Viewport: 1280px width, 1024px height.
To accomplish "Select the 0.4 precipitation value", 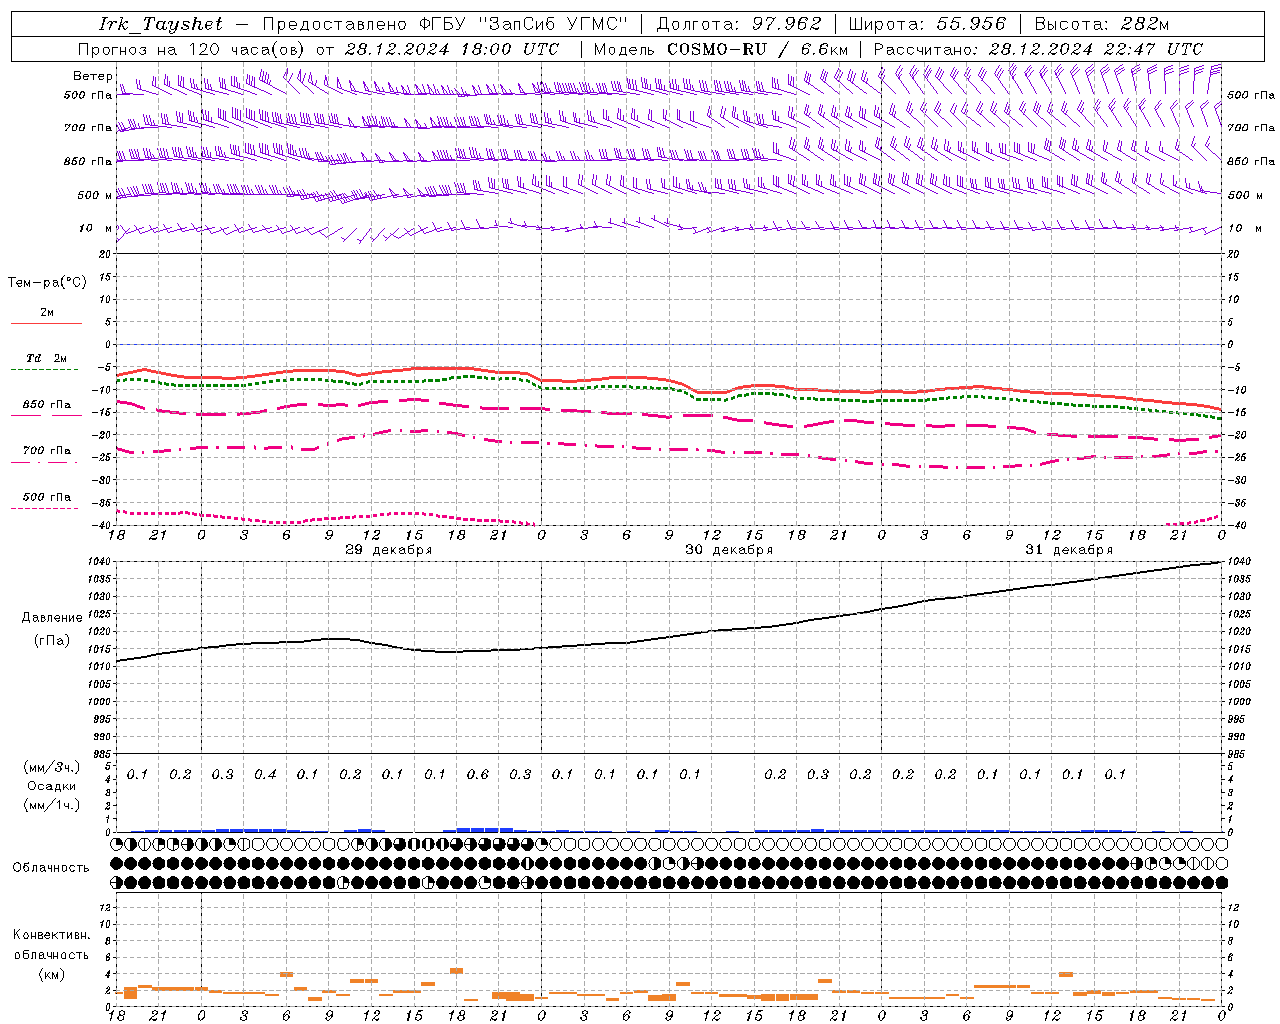I will coord(265,774).
